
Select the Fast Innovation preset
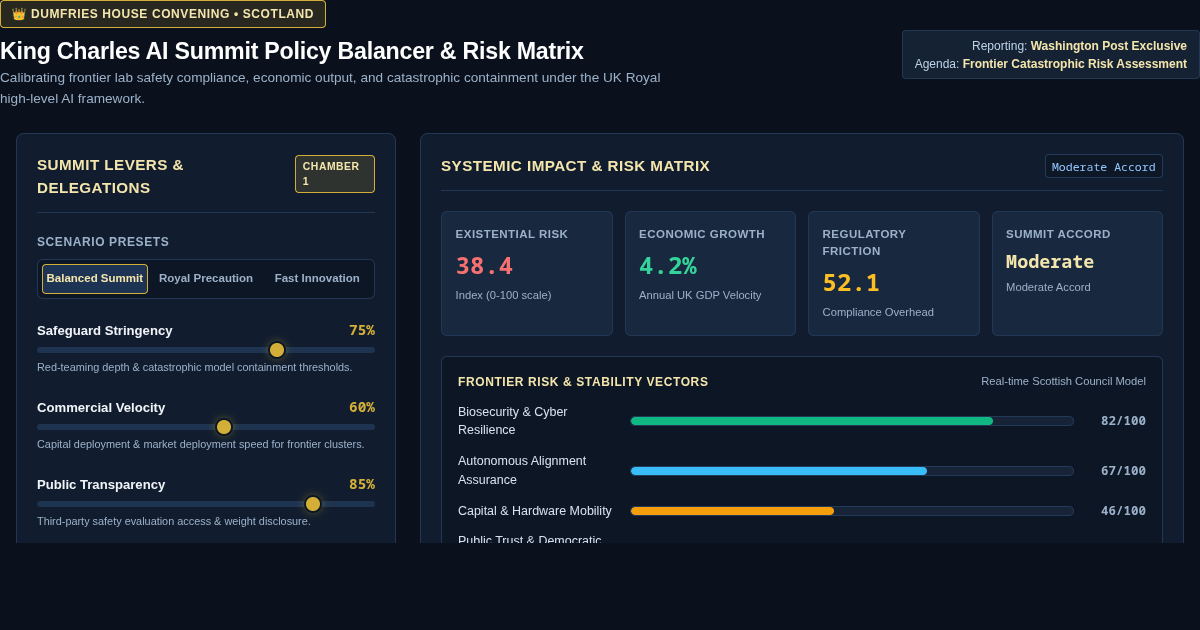point(317,279)
